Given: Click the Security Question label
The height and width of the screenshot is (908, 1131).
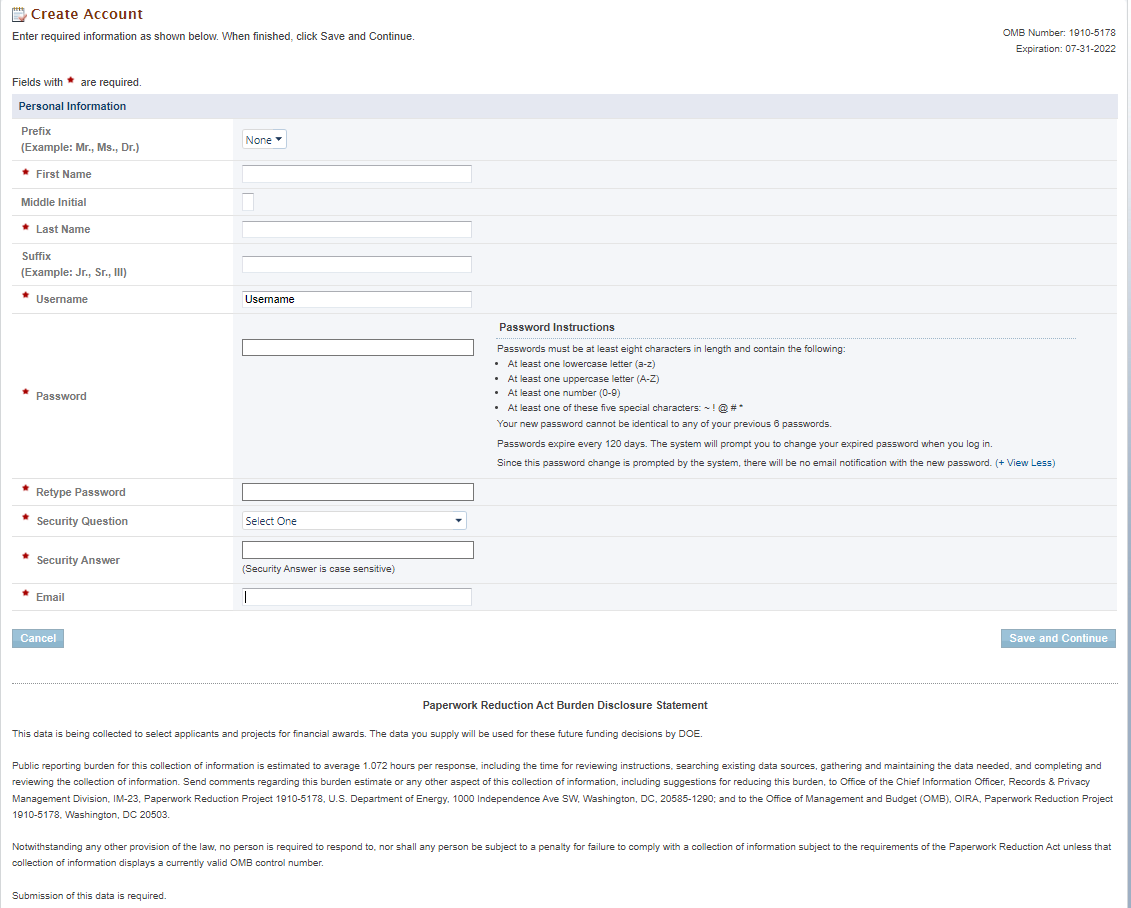Looking at the screenshot, I should pyautogui.click(x=82, y=521).
